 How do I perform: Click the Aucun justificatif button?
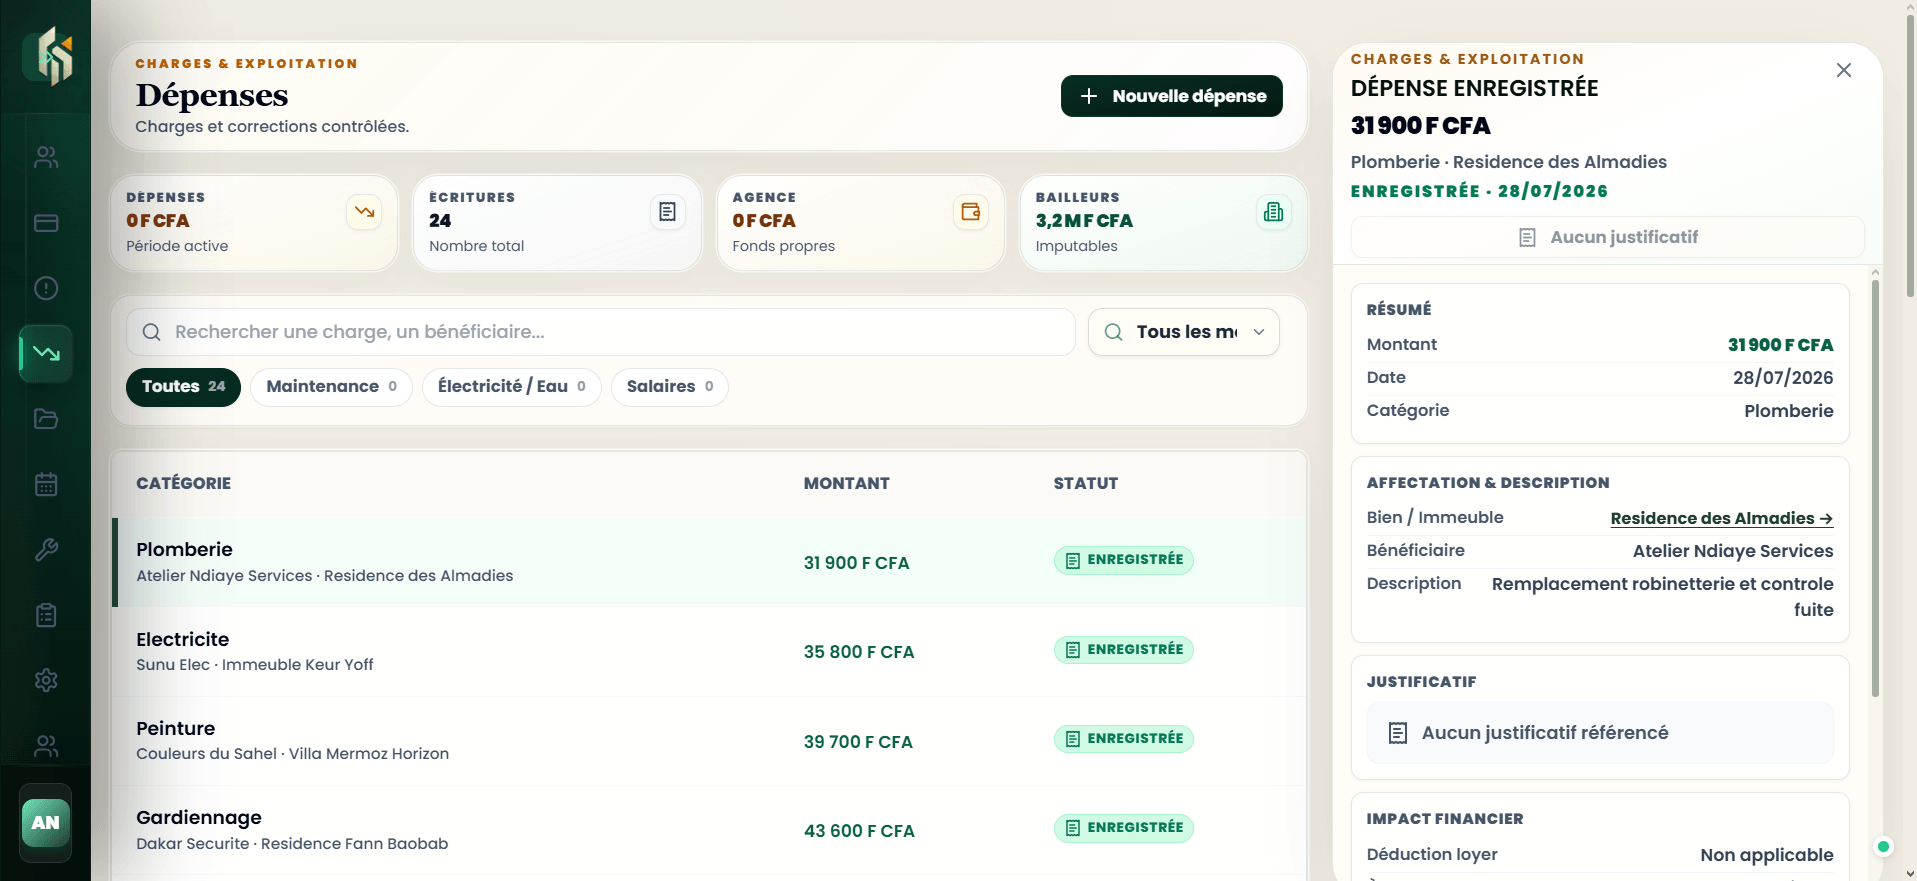(1607, 237)
